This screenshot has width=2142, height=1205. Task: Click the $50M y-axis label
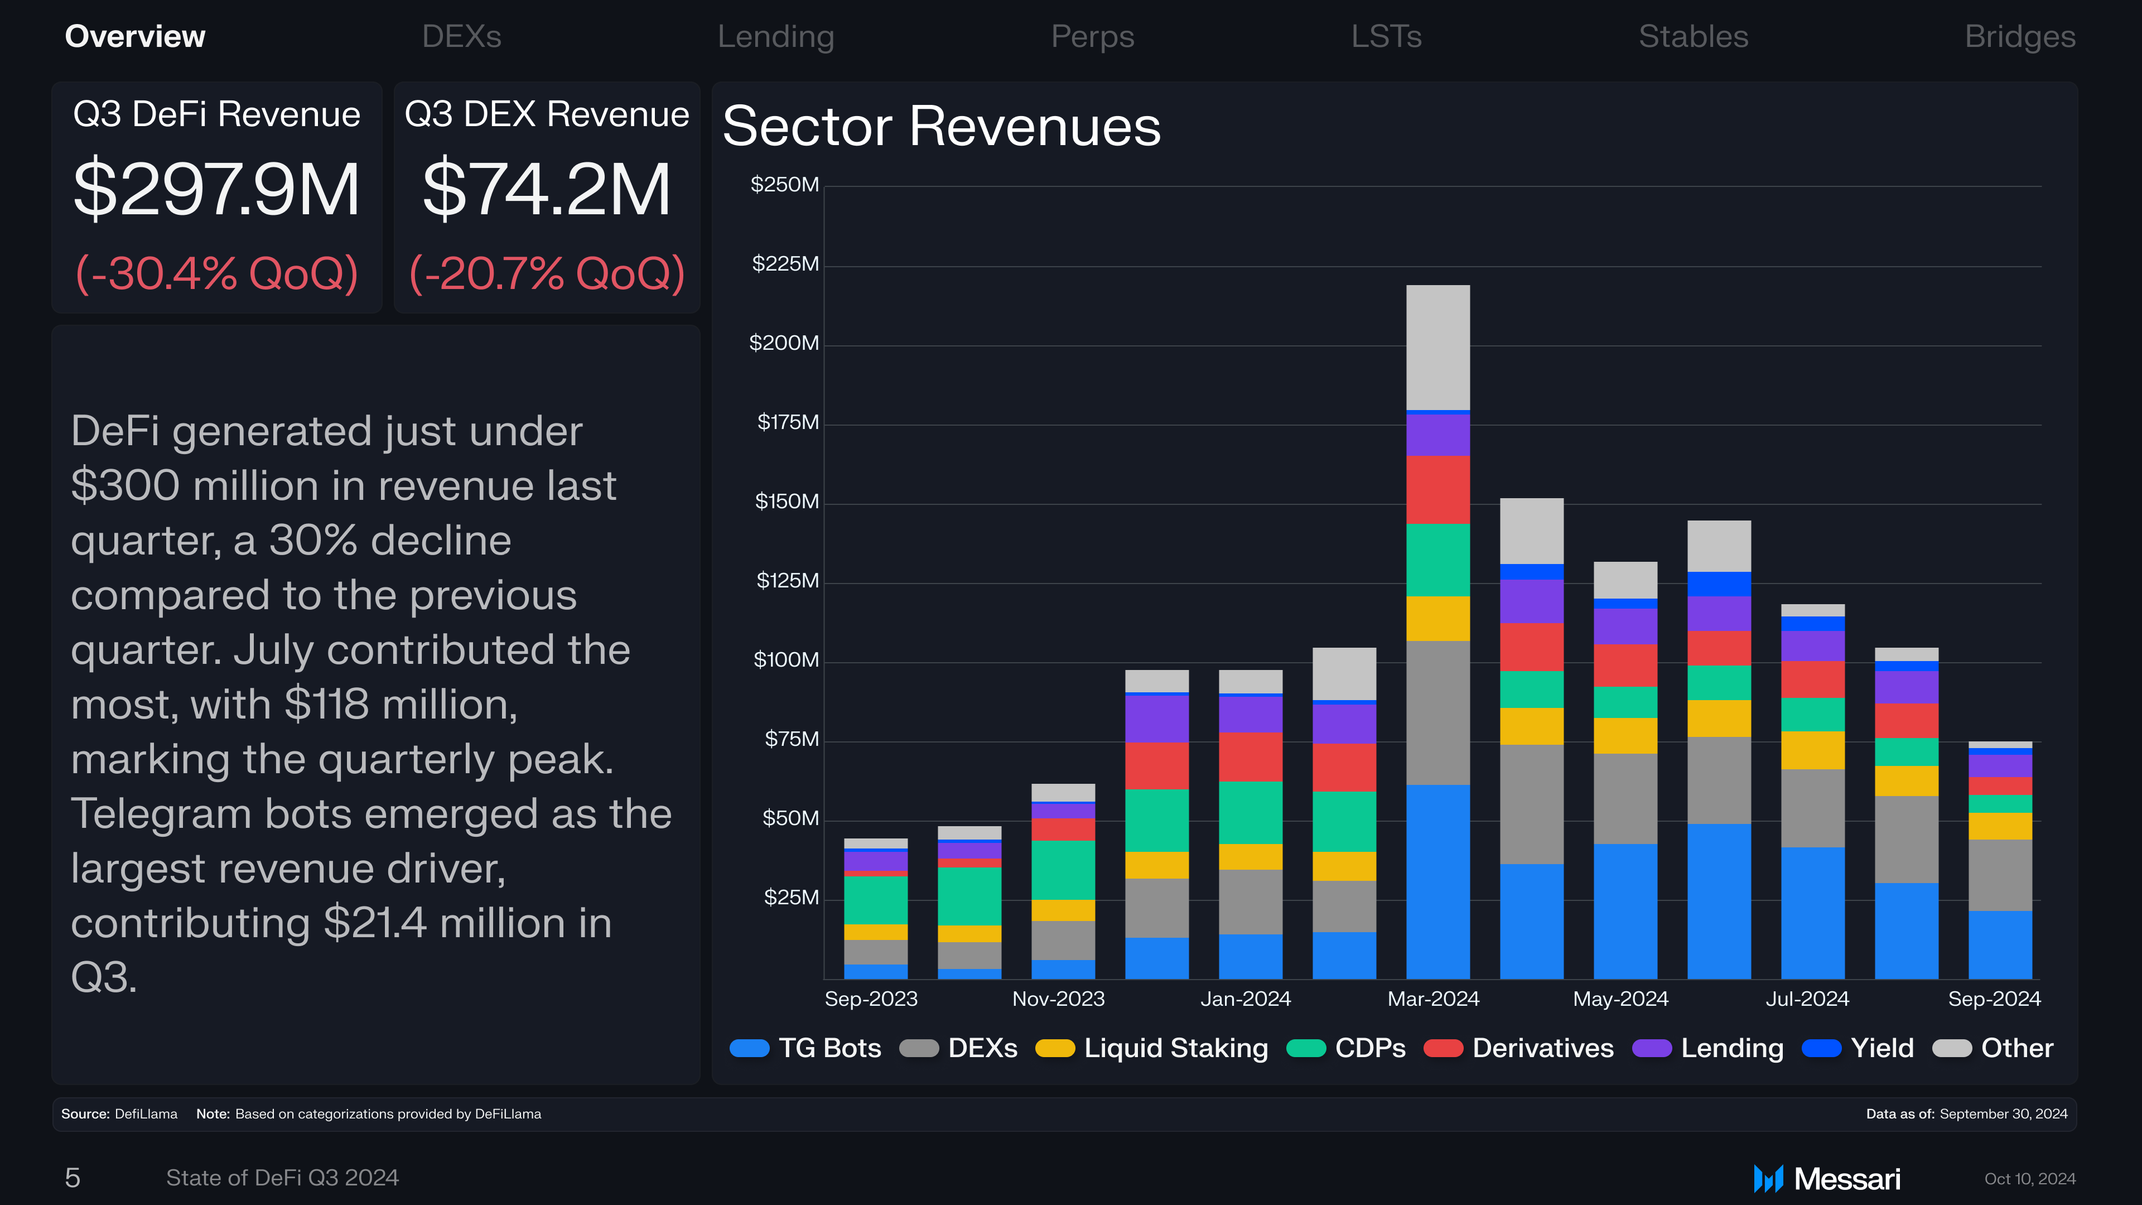point(790,819)
